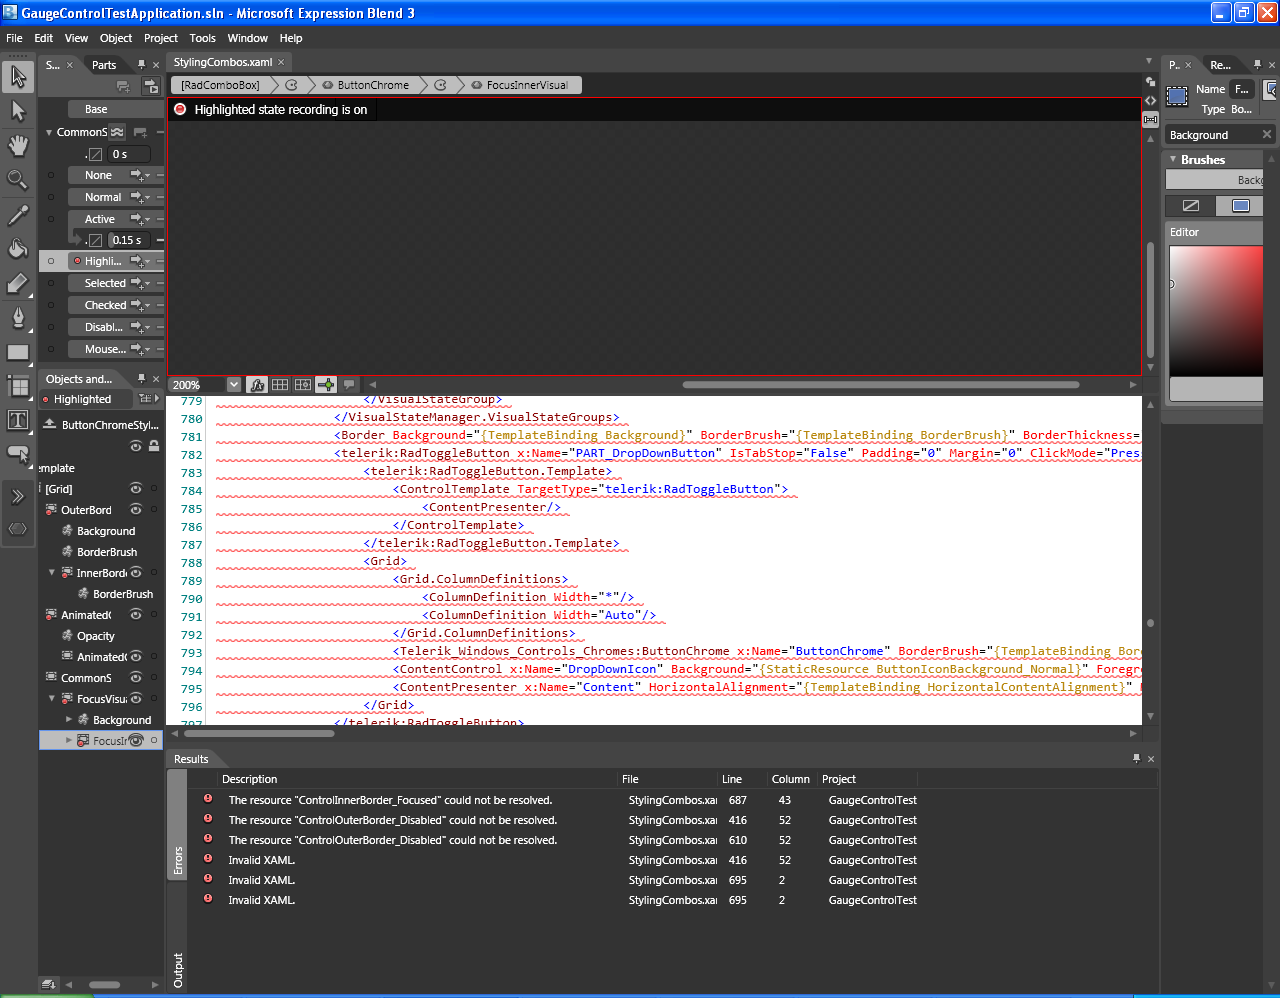Open the Project menu
Image resolution: width=1280 pixels, height=998 pixels.
[x=161, y=38]
